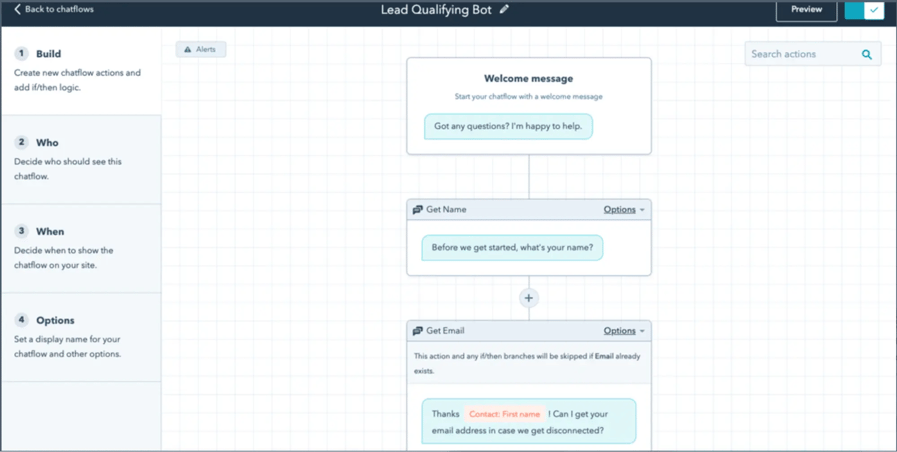Open Options dropdown on Get Name
The height and width of the screenshot is (452, 897).
coord(624,210)
